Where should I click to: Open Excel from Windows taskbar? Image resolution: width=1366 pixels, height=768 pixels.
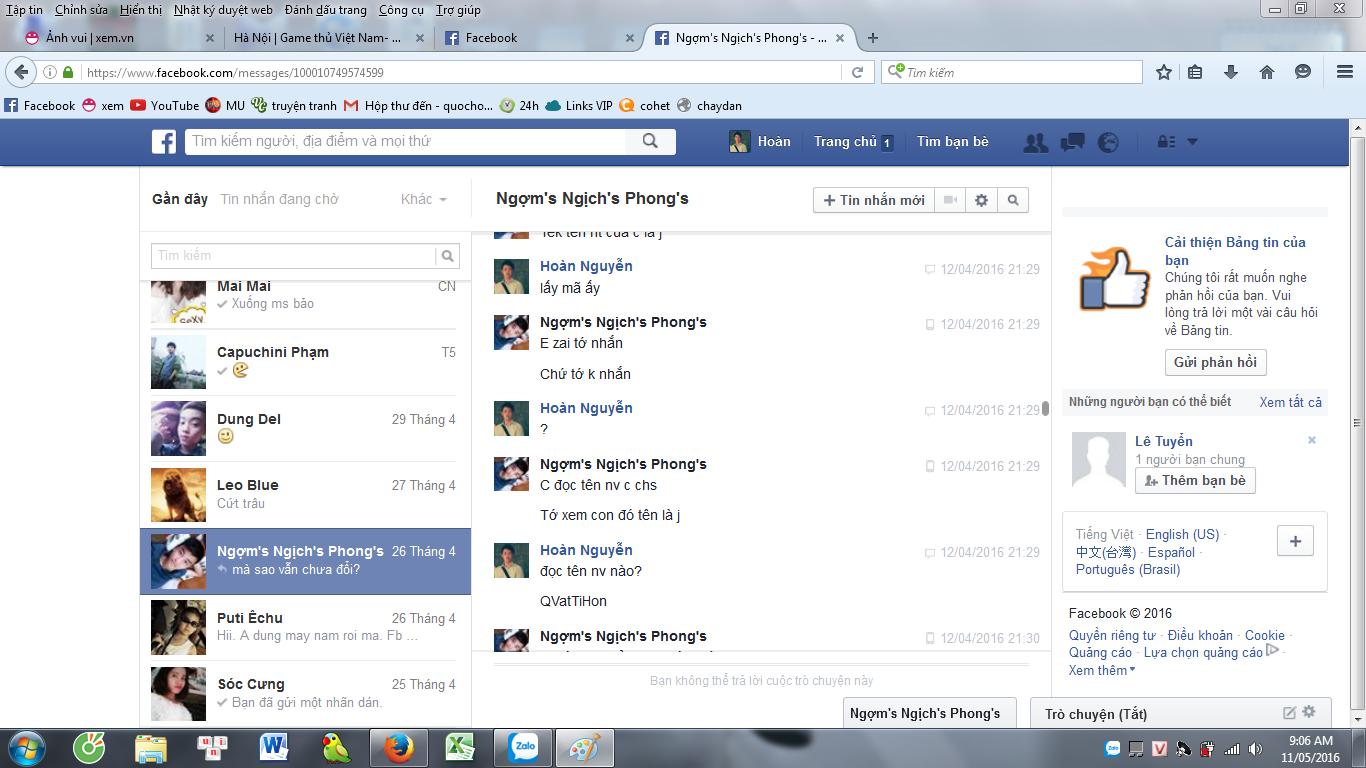(x=460, y=748)
